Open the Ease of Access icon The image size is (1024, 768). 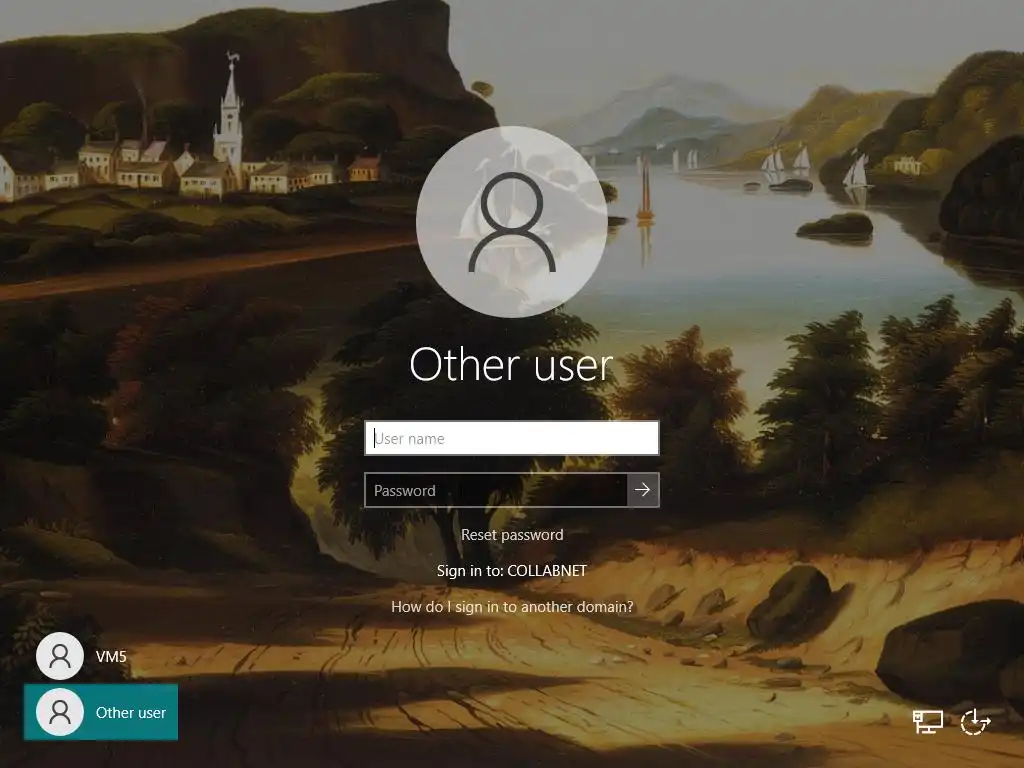tap(976, 722)
